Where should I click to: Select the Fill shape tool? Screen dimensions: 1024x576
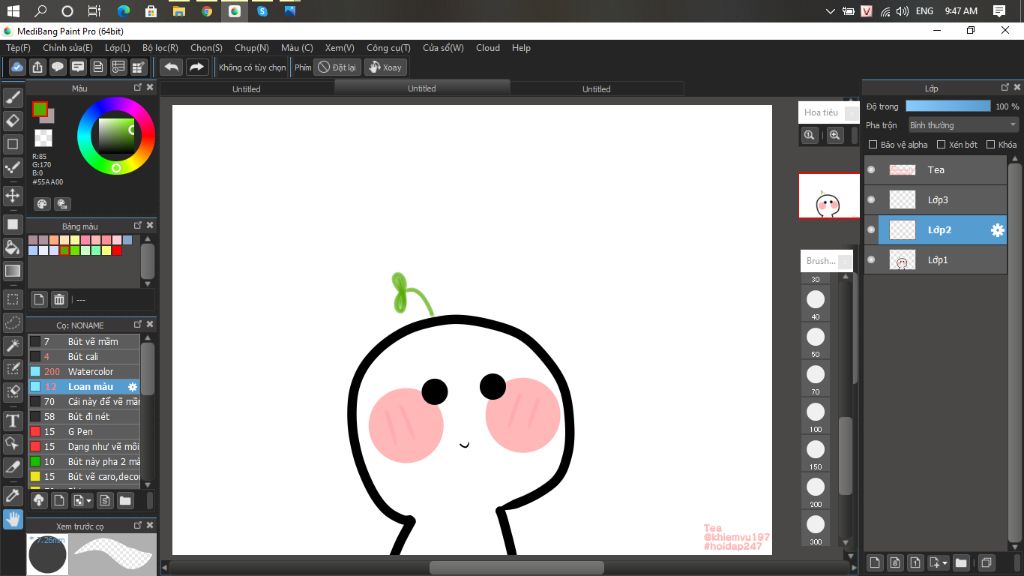pos(12,224)
